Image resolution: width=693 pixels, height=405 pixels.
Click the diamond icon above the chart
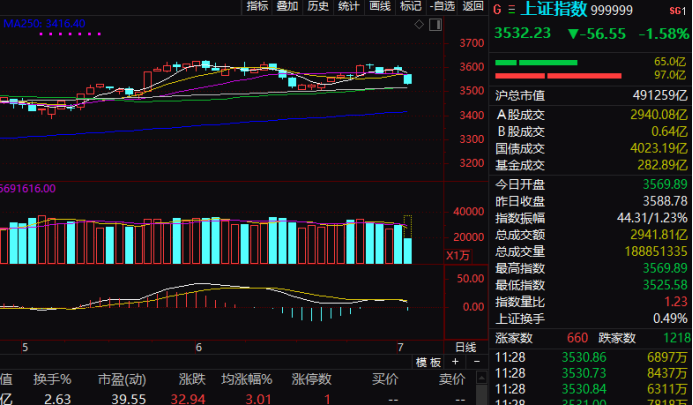point(419,24)
